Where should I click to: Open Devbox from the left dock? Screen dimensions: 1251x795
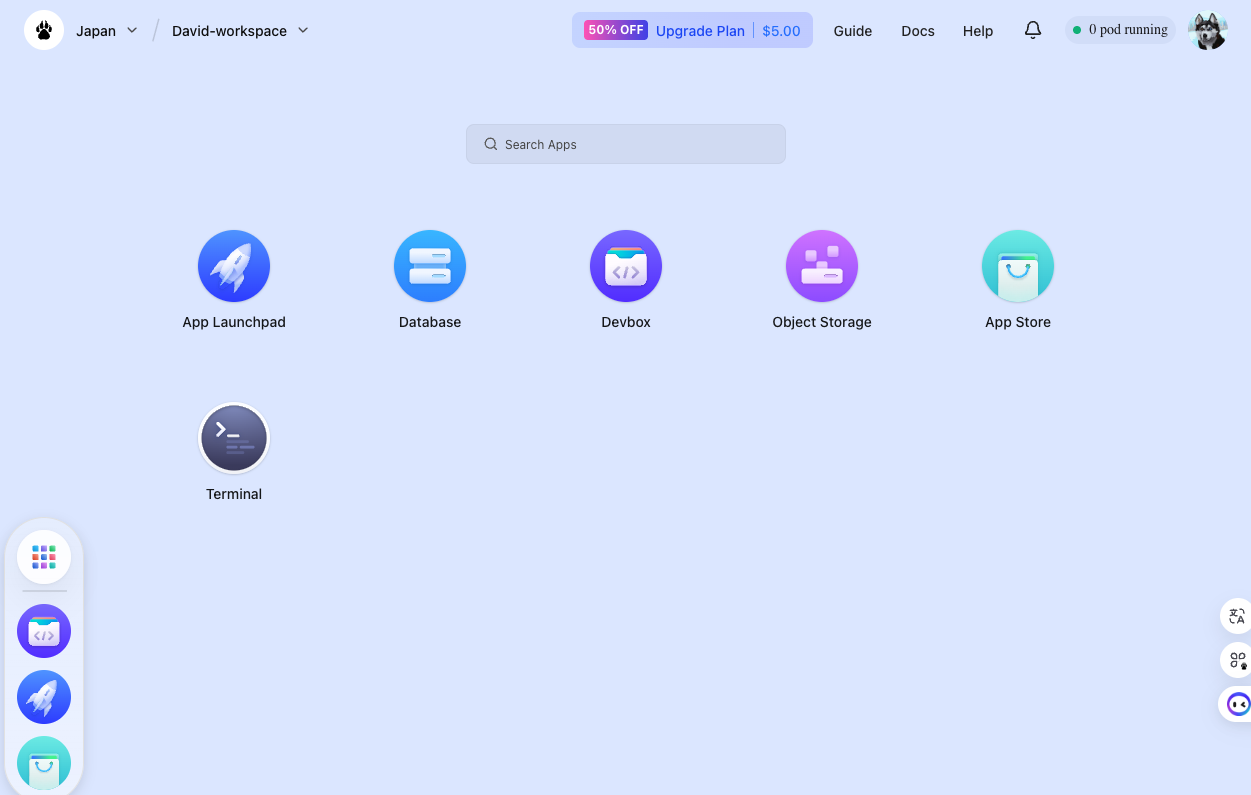click(x=44, y=631)
